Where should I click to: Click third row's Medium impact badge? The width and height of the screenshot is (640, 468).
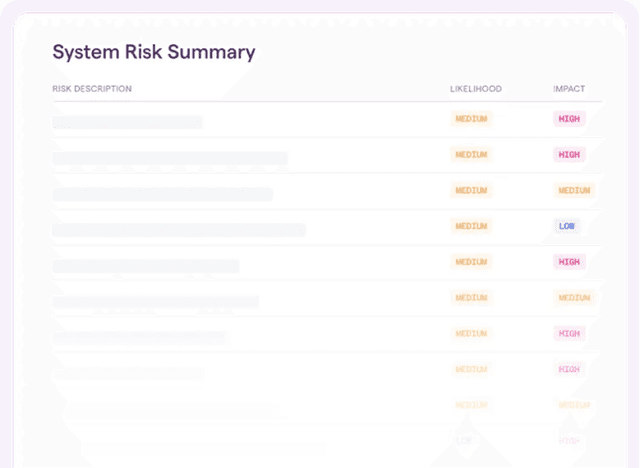[x=574, y=191]
